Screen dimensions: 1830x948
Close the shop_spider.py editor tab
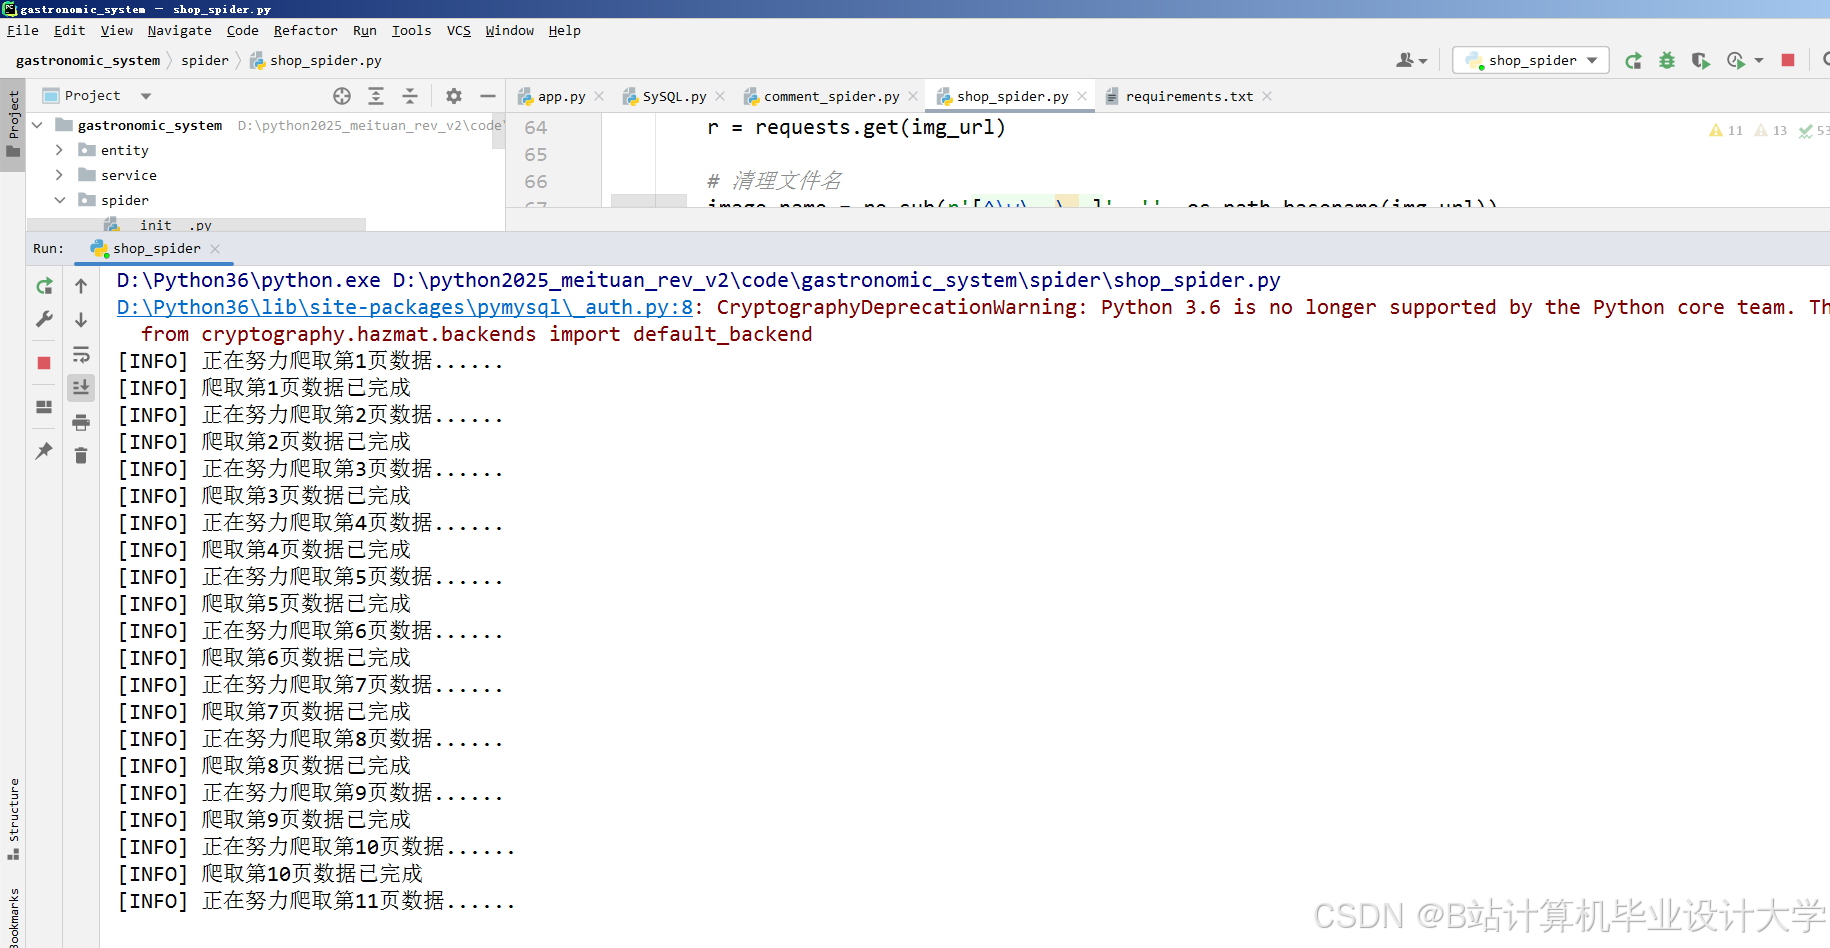1082,96
